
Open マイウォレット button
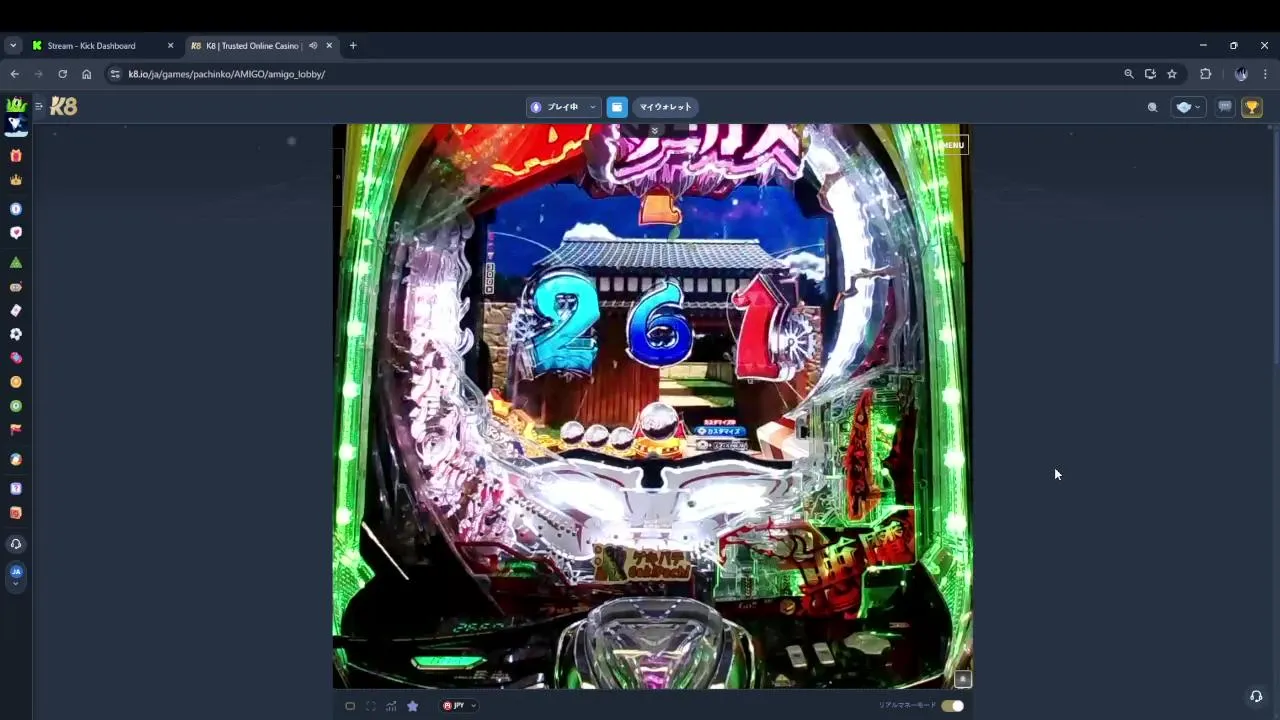665,107
